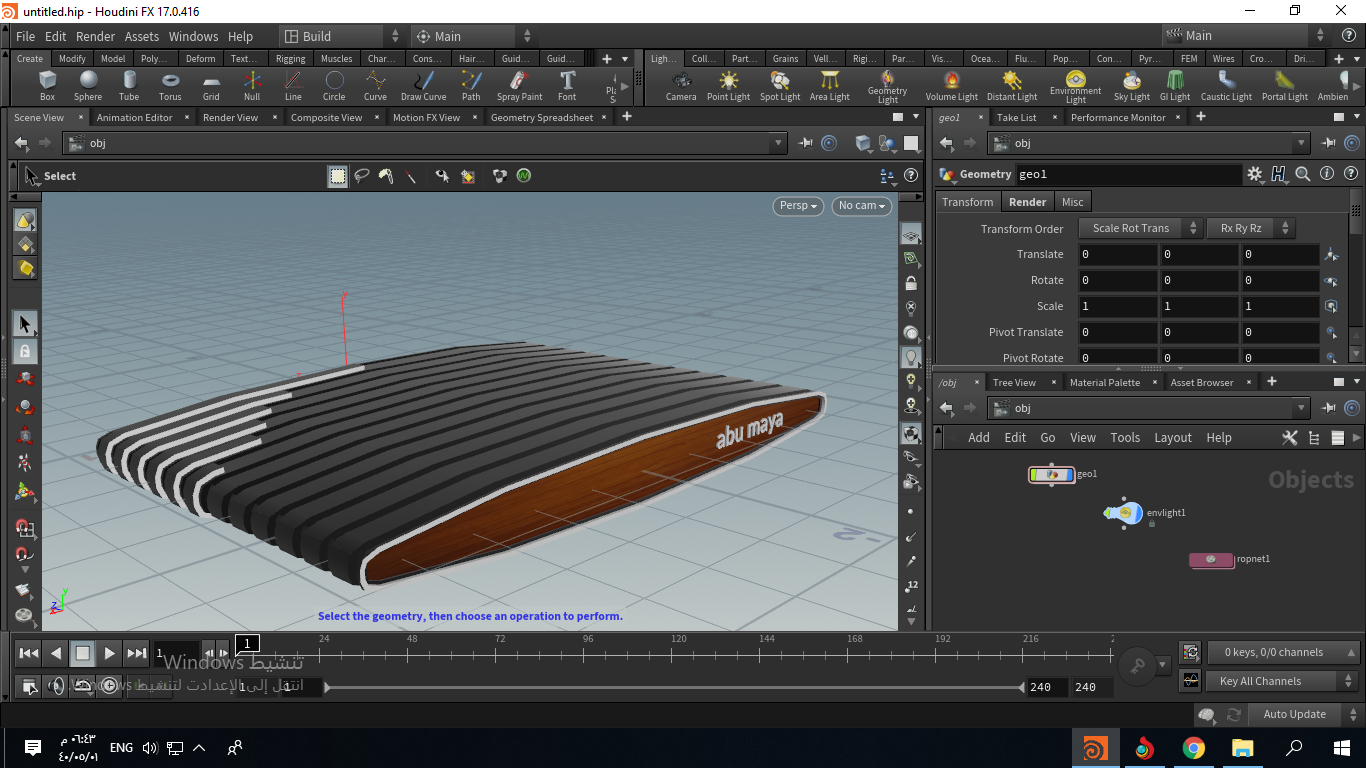The height and width of the screenshot is (768, 1366).
Task: Create a Grid from the shelf
Action: [211, 85]
